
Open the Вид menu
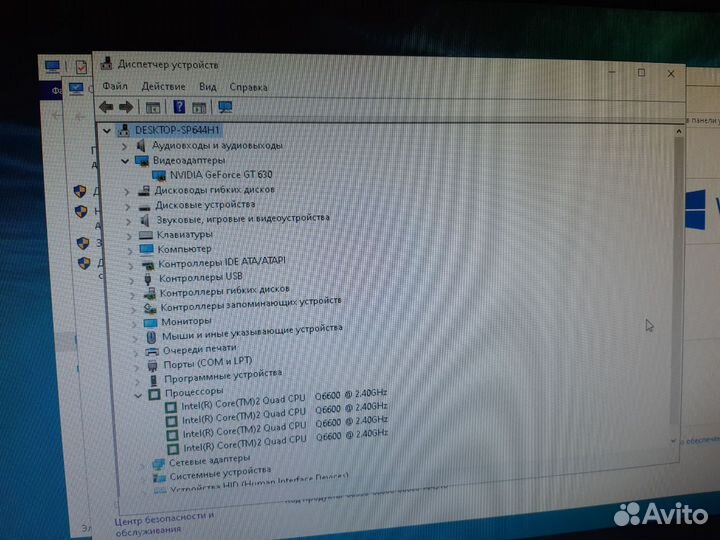coord(207,87)
